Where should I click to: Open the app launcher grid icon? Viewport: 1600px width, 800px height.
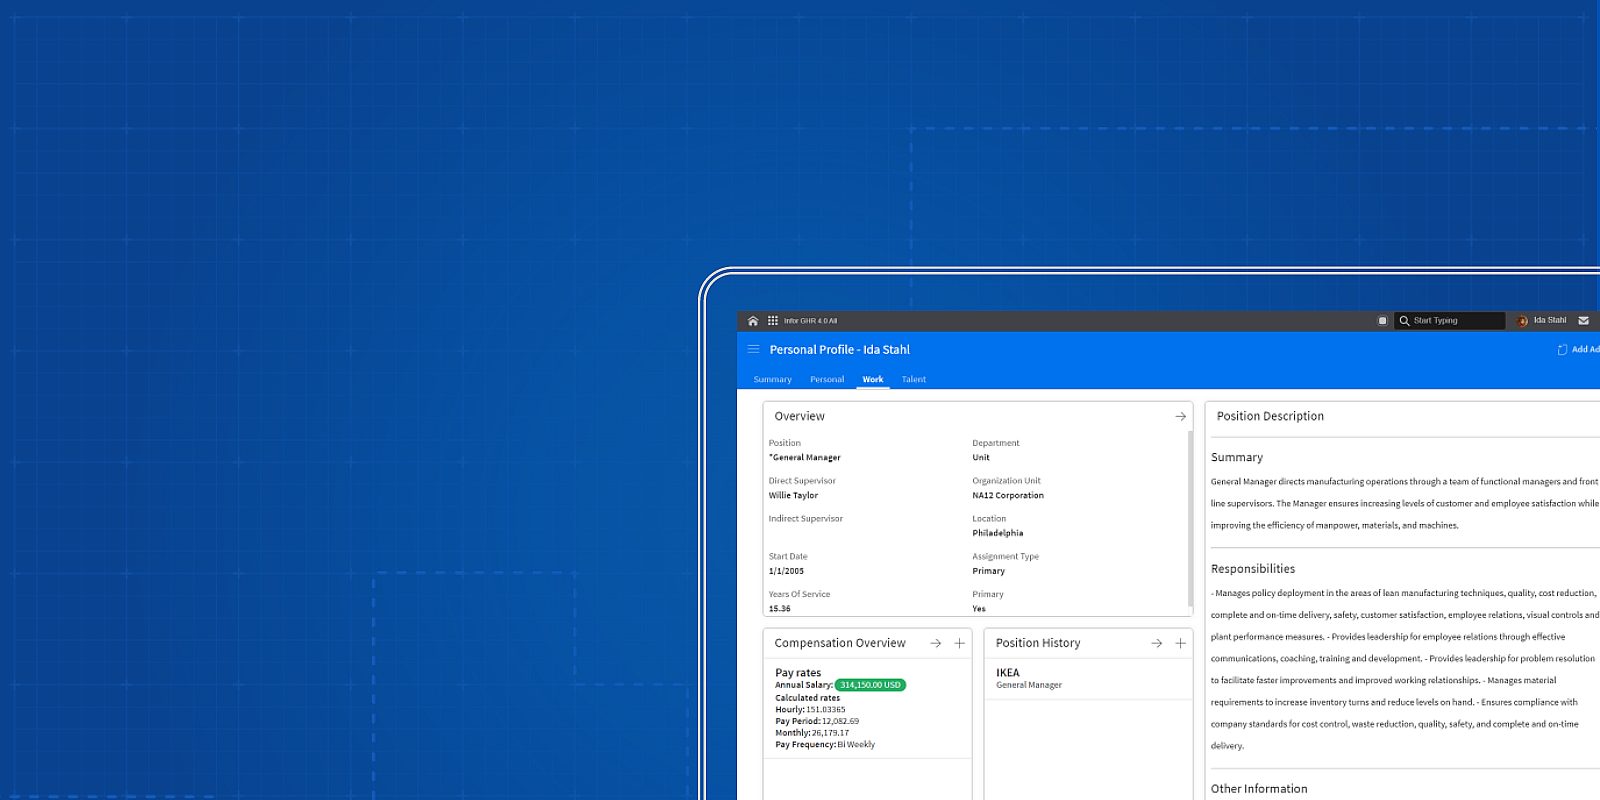773,321
